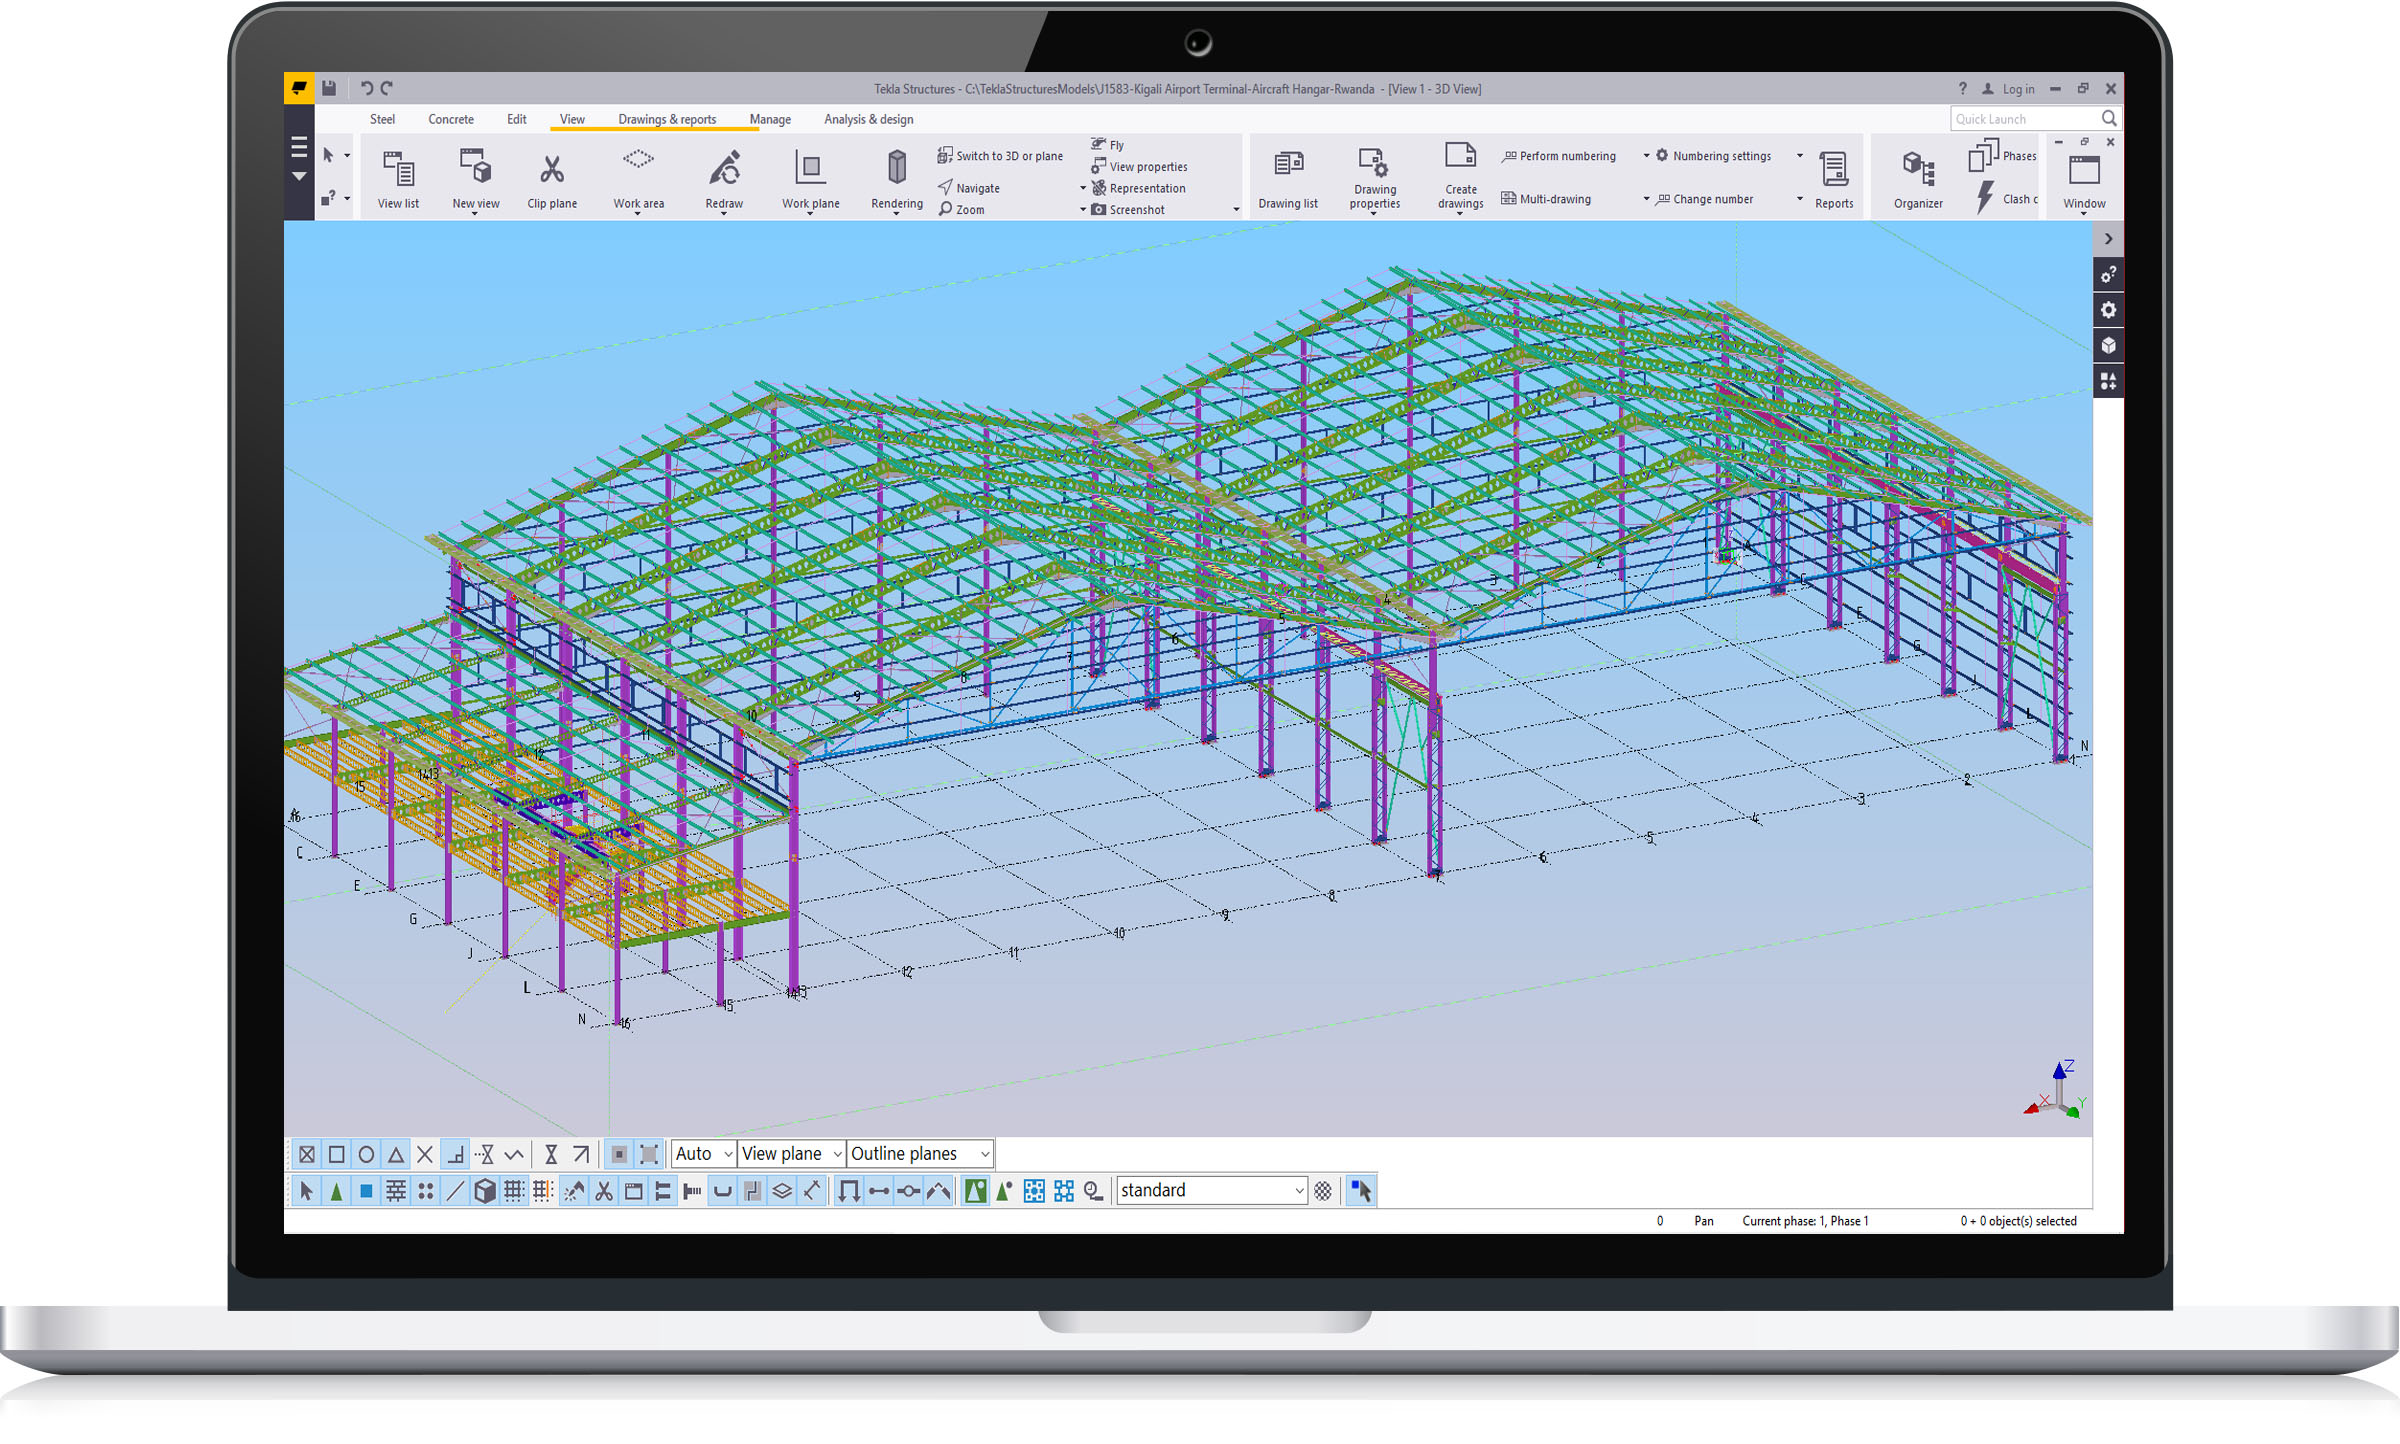Toggle the Select all arrow switch
Screen dimensions: 2400x1444
(x=307, y=1191)
